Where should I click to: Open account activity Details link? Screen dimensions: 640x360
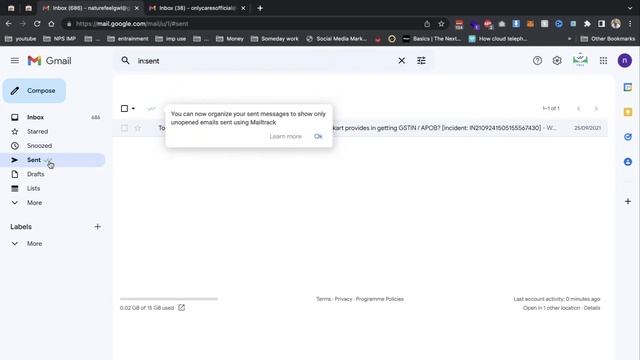(x=592, y=308)
